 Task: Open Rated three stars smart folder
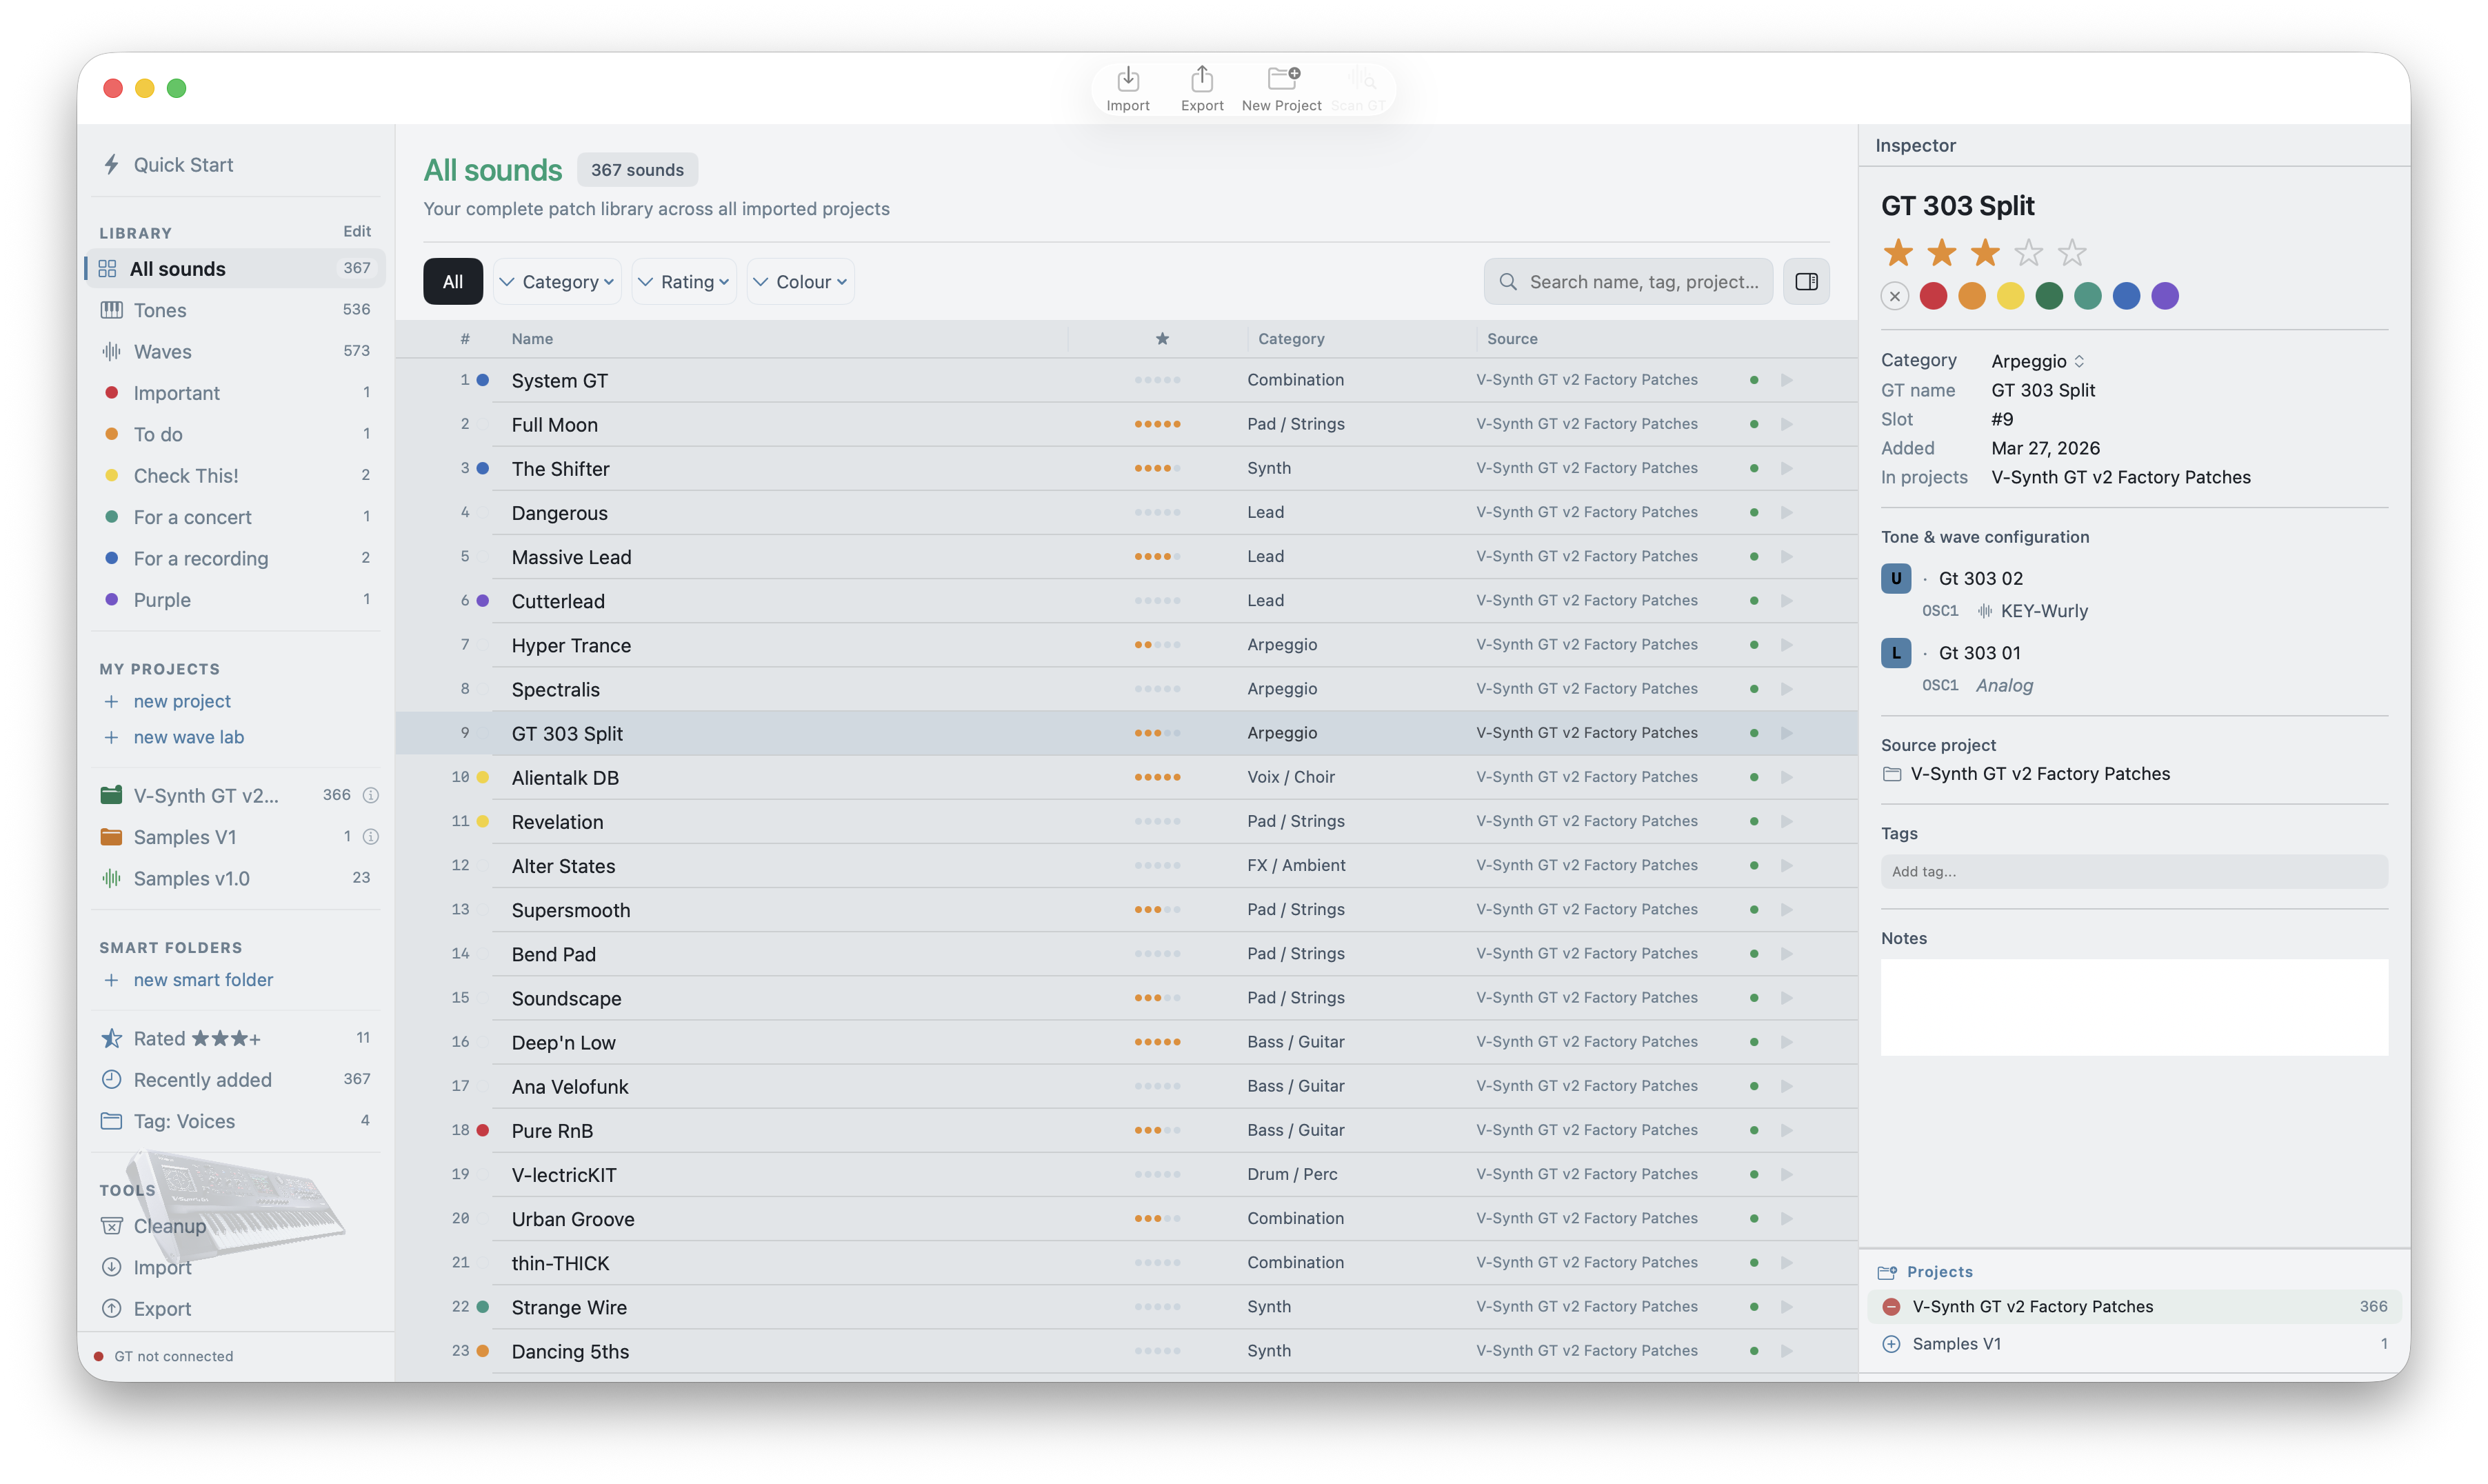236,1038
